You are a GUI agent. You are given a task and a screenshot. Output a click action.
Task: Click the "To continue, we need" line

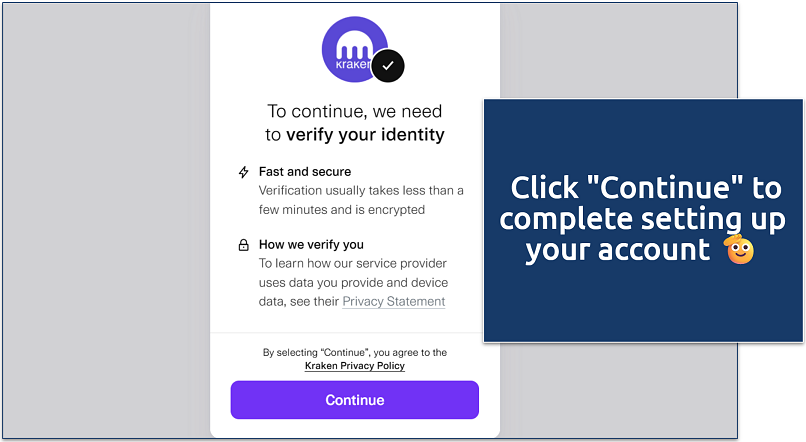click(354, 111)
